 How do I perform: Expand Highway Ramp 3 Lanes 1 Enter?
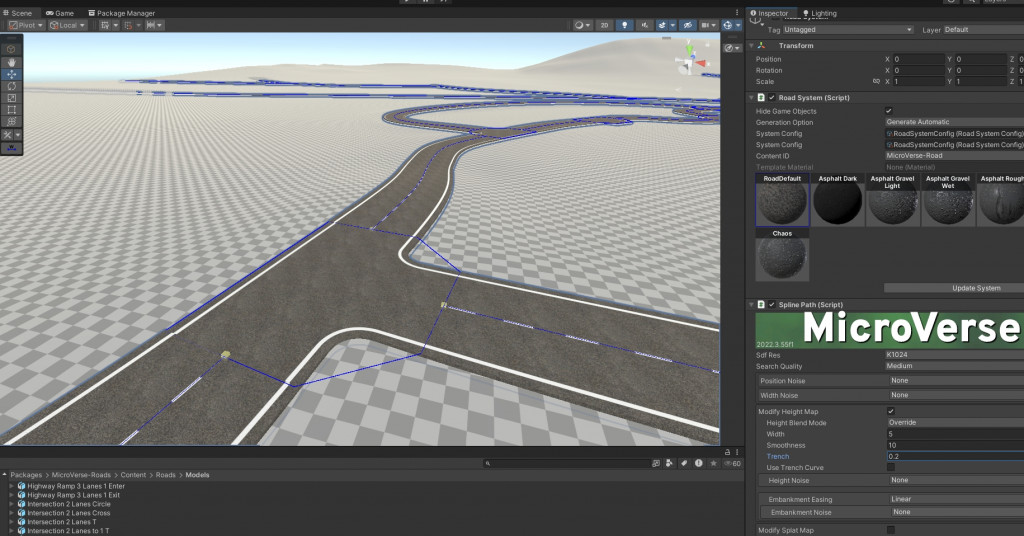[x=12, y=486]
